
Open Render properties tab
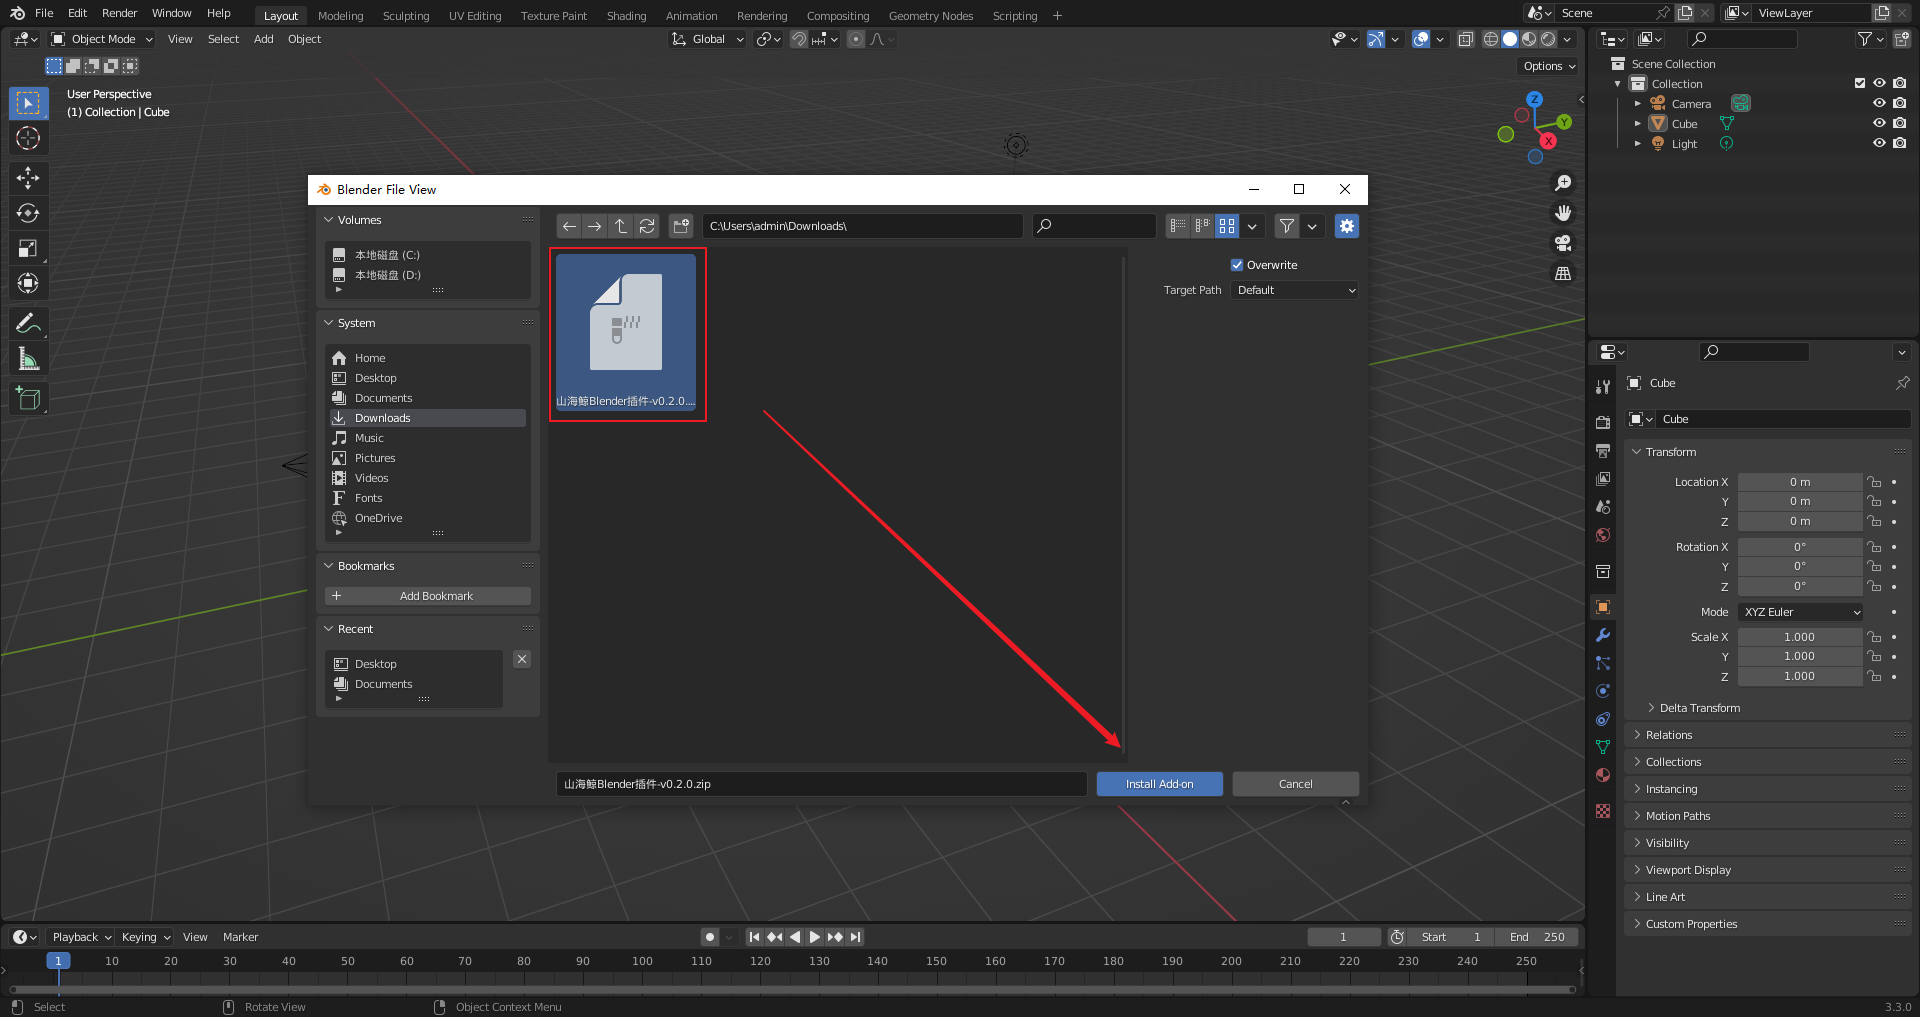[x=1603, y=423]
